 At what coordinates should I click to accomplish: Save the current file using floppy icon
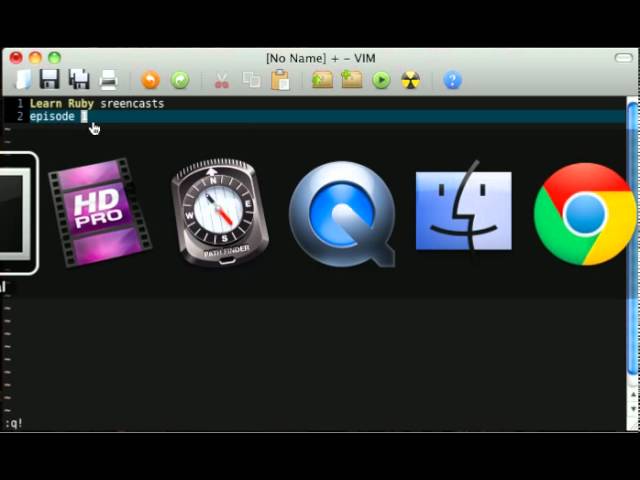click(x=49, y=79)
